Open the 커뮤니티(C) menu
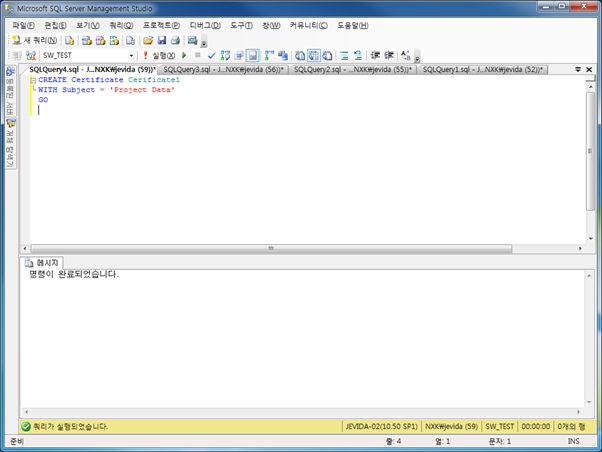Viewport: 602px width, 452px height. pos(309,25)
